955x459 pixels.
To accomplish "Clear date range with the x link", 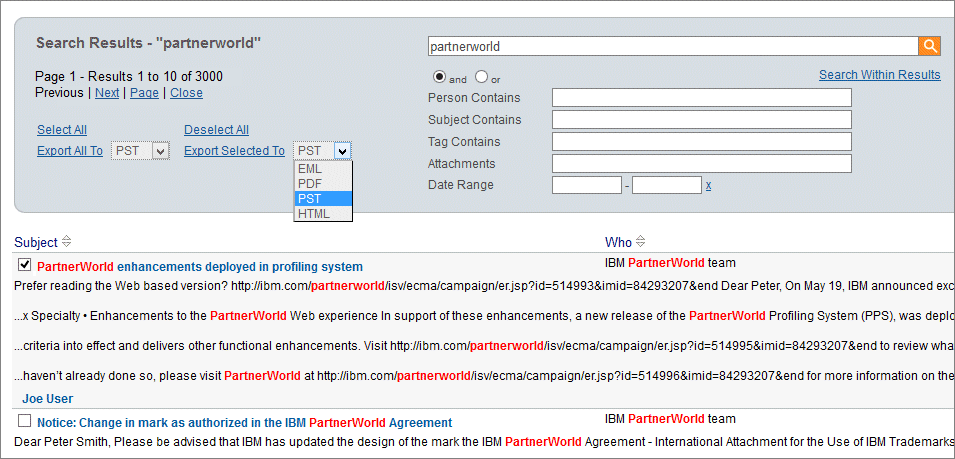I will point(708,185).
